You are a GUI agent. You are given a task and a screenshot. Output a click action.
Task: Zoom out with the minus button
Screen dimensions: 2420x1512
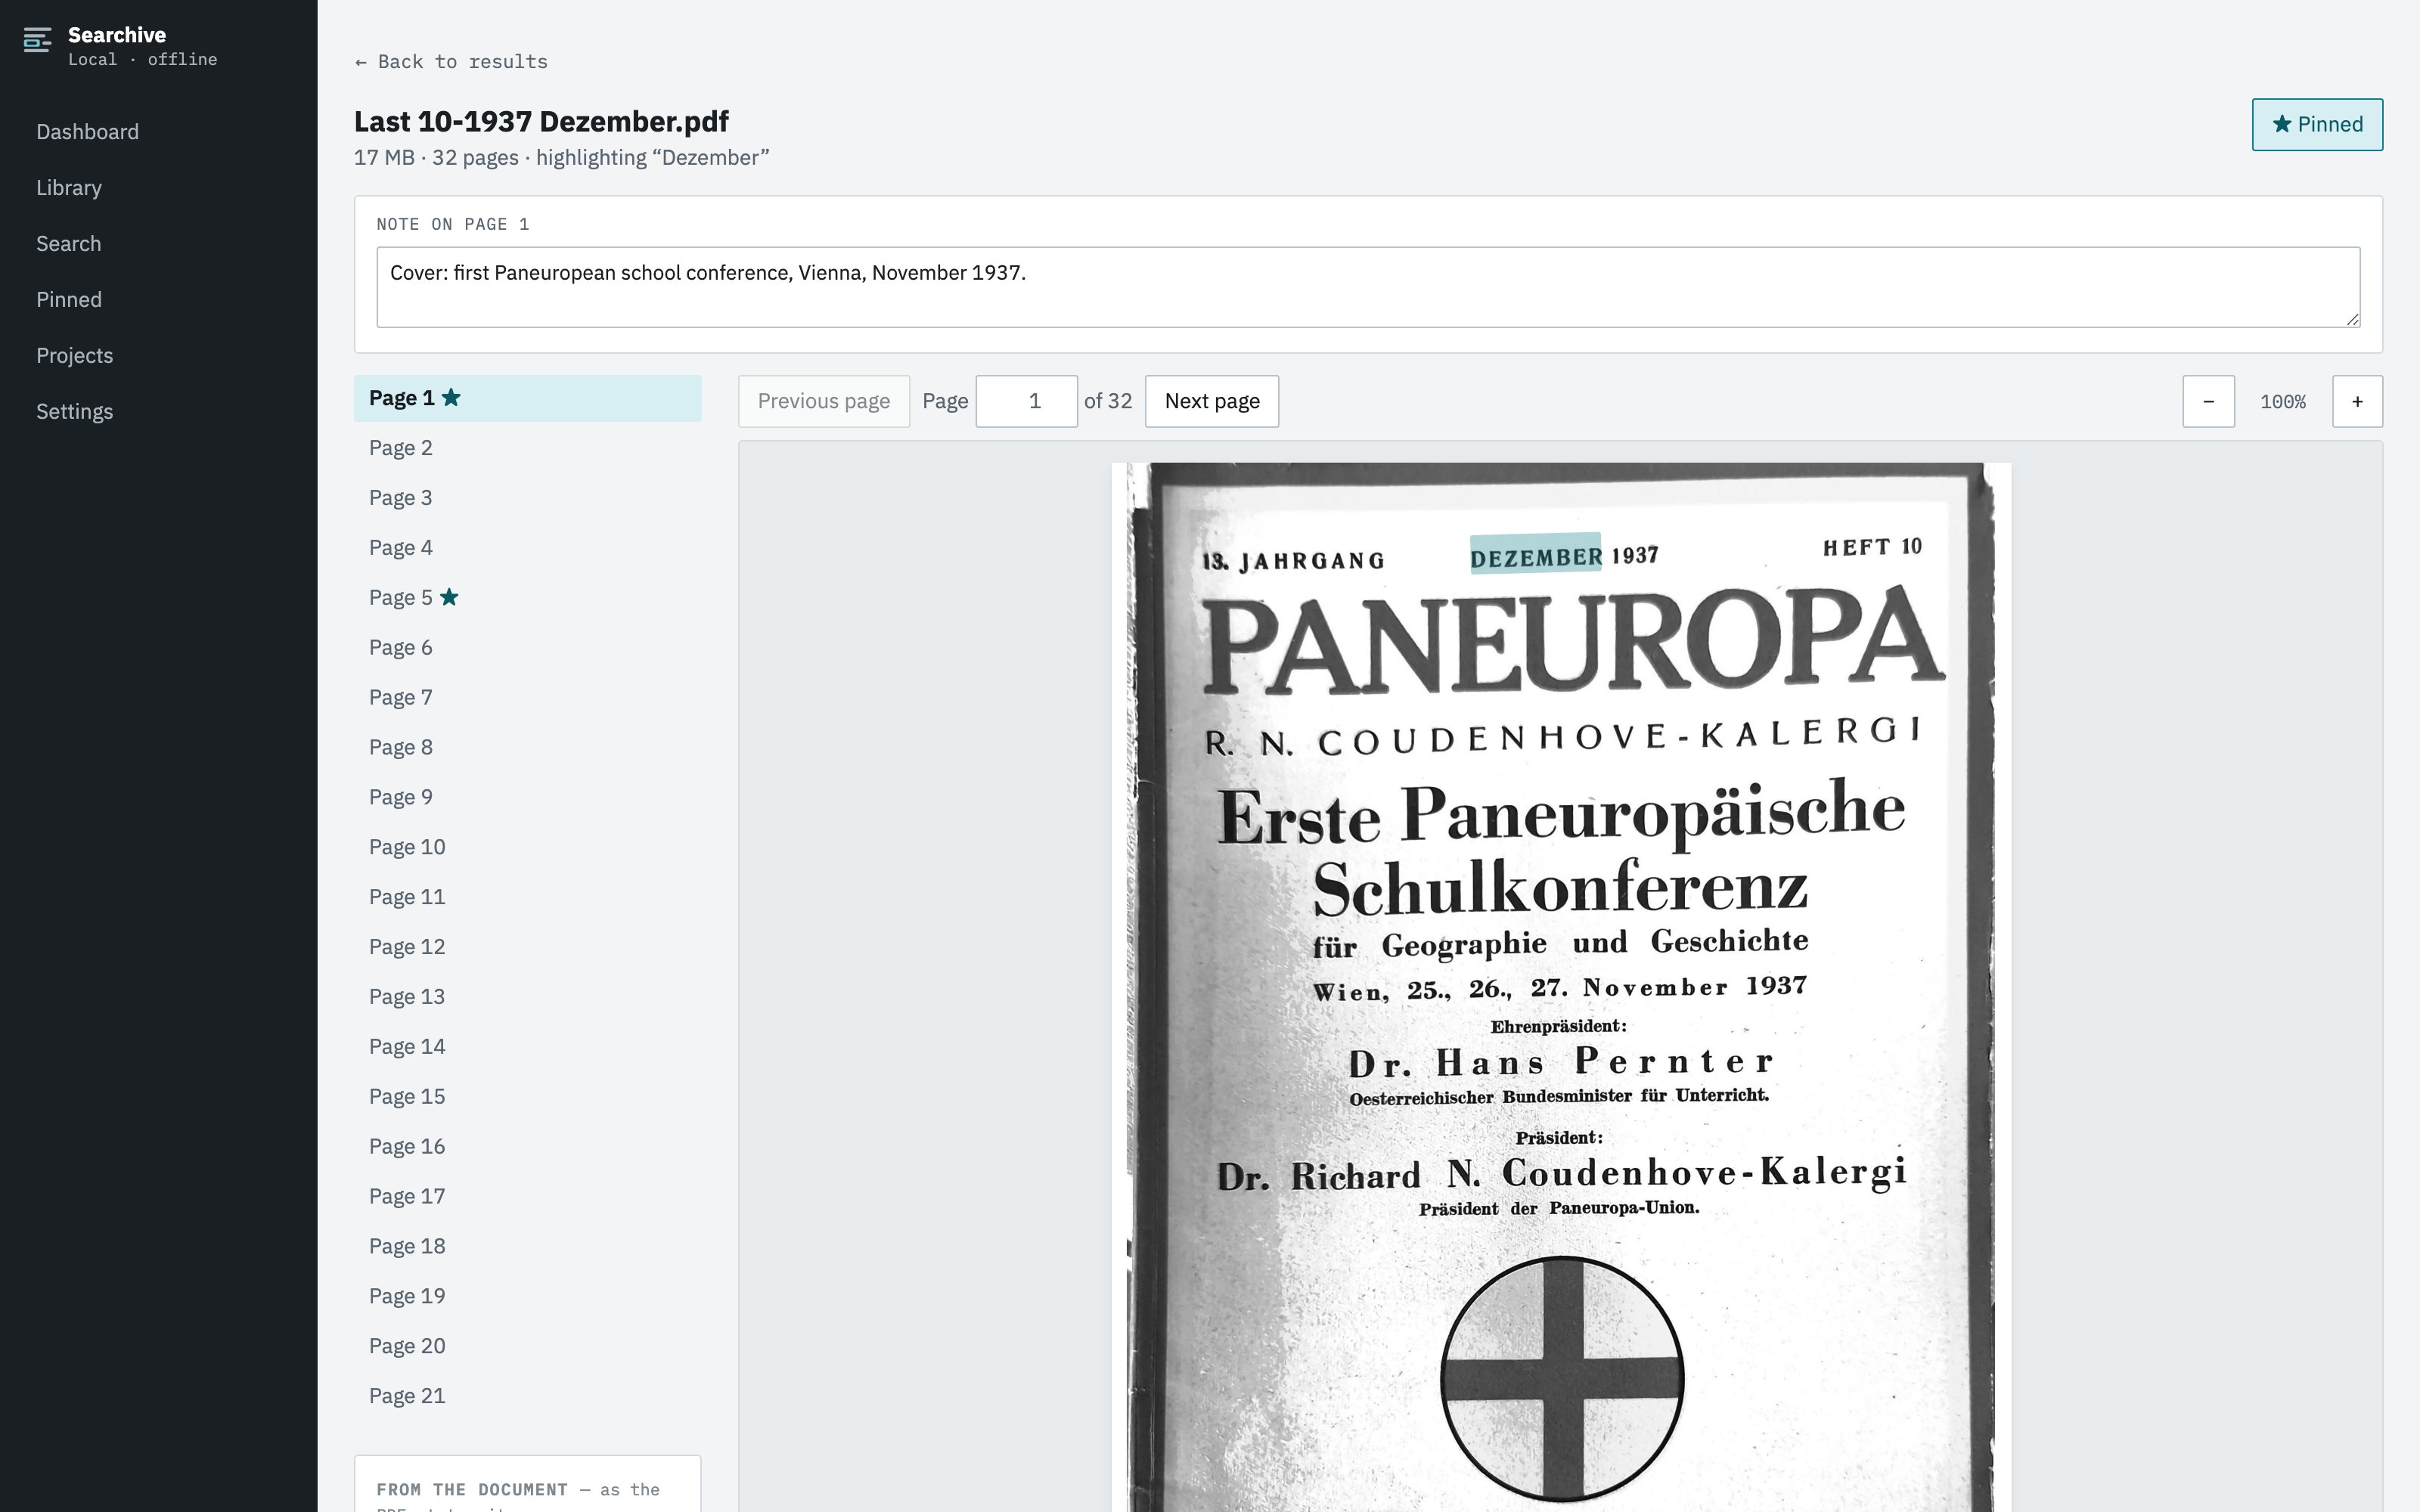(2208, 401)
